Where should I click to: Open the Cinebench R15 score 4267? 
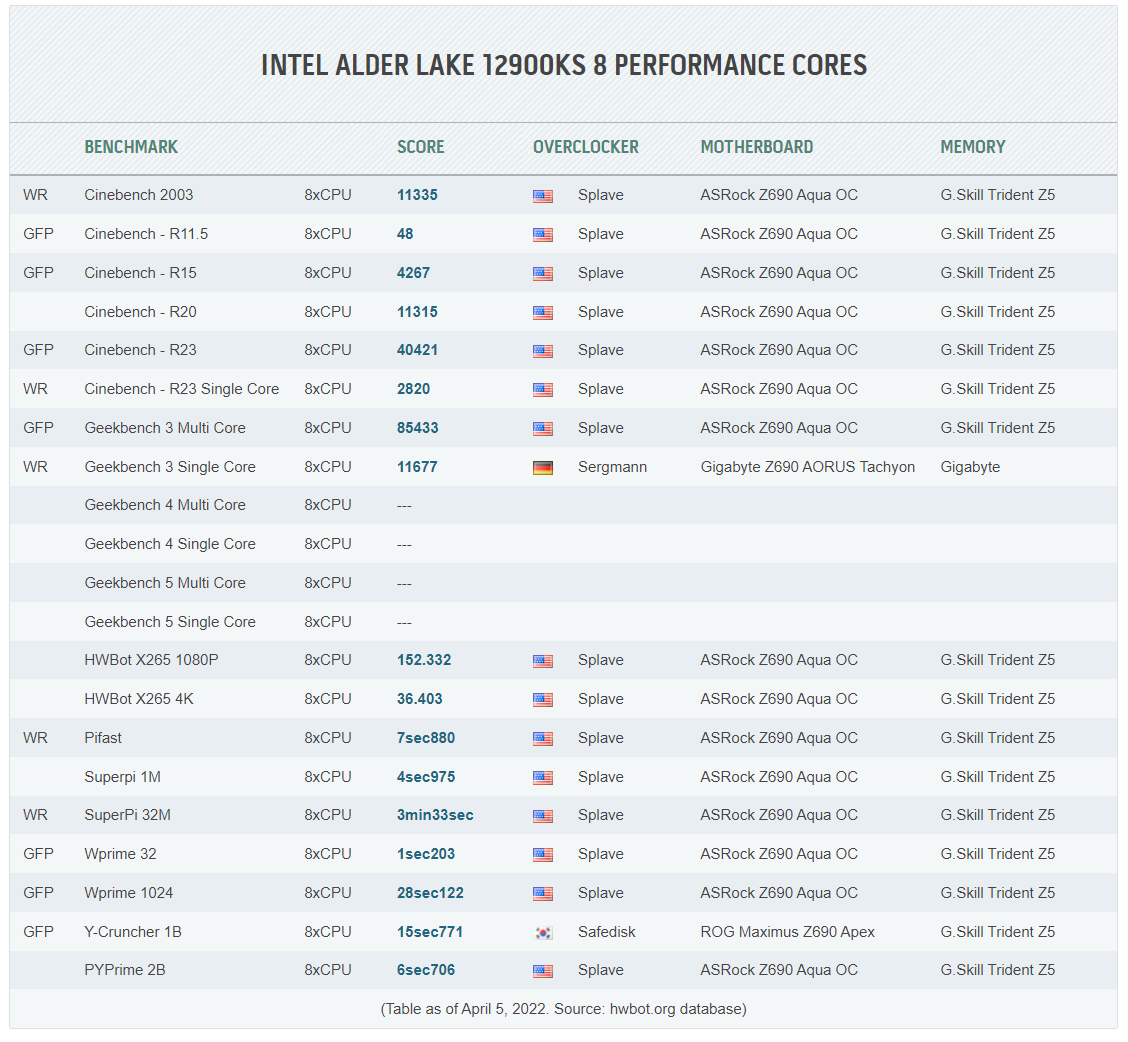pyautogui.click(x=414, y=273)
